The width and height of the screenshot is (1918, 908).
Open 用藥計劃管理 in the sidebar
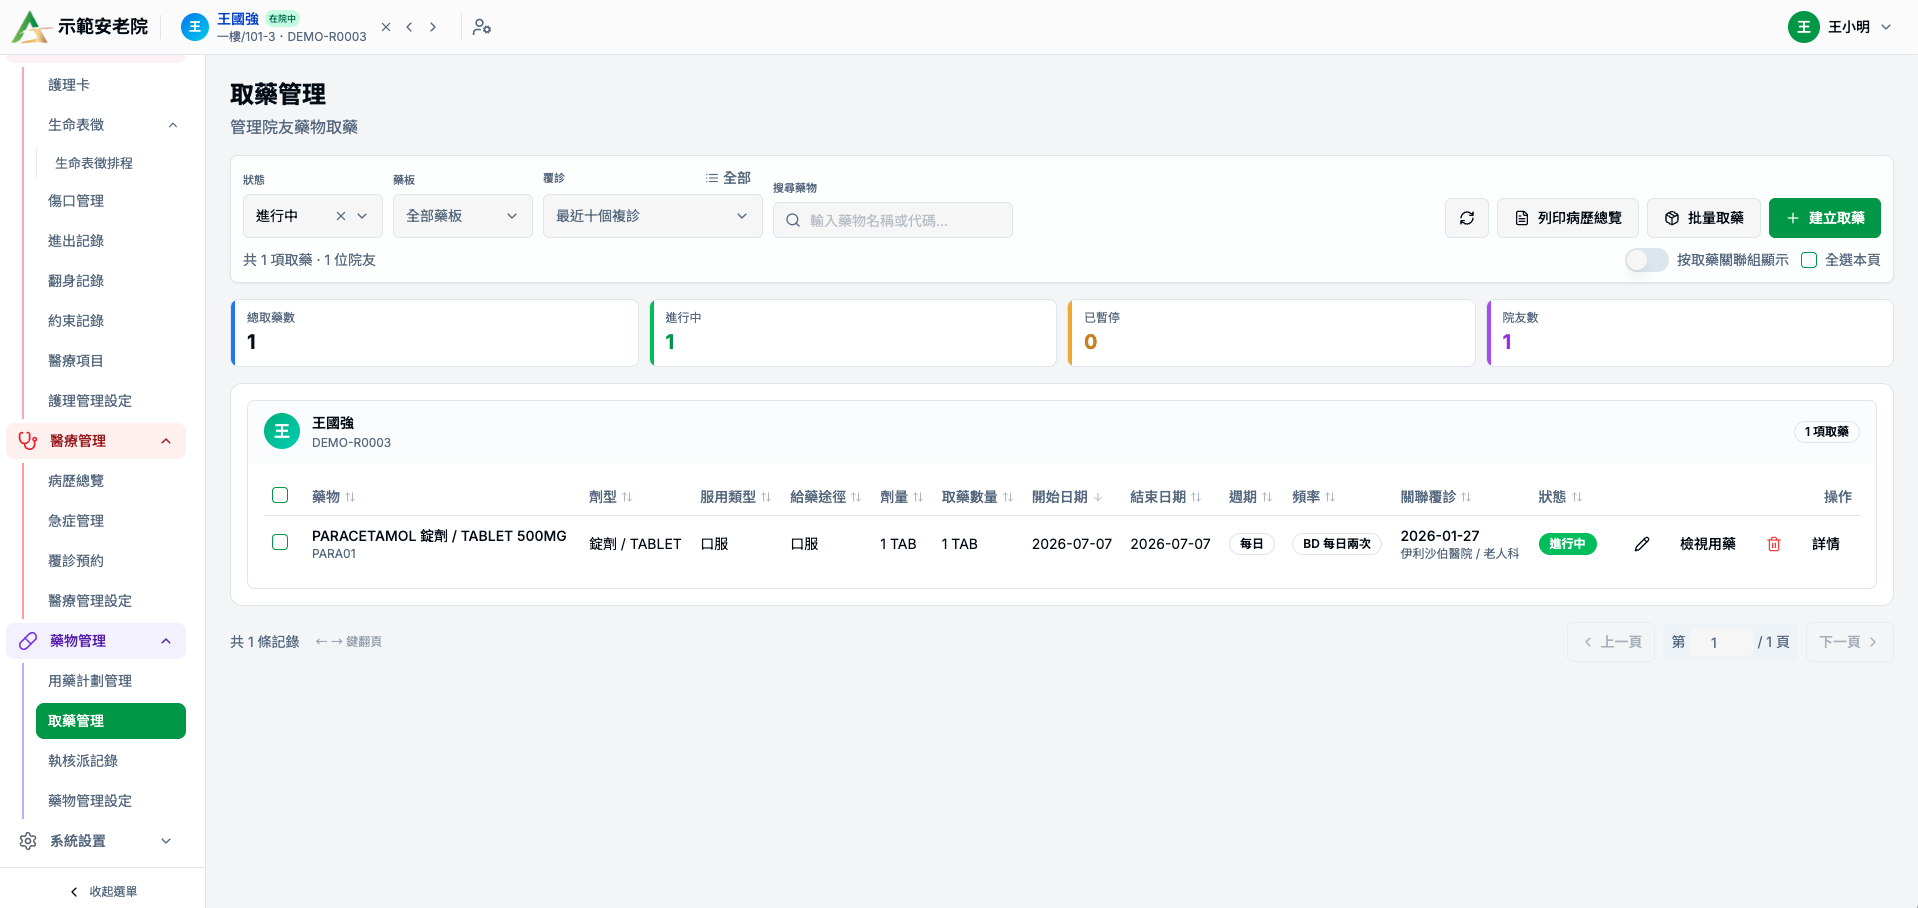pyautogui.click(x=111, y=681)
